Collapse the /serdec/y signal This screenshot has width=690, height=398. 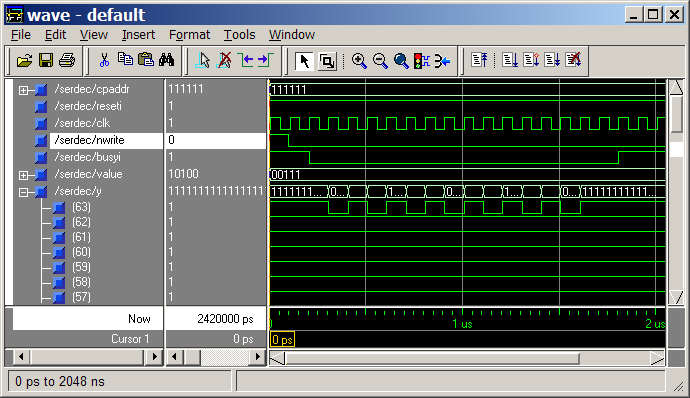(x=23, y=192)
